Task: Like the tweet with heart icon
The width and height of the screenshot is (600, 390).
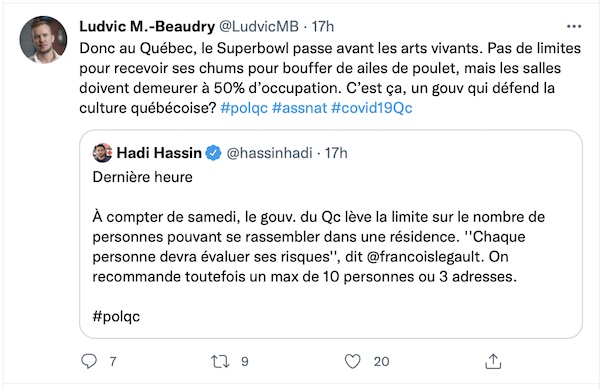Action: point(352,361)
